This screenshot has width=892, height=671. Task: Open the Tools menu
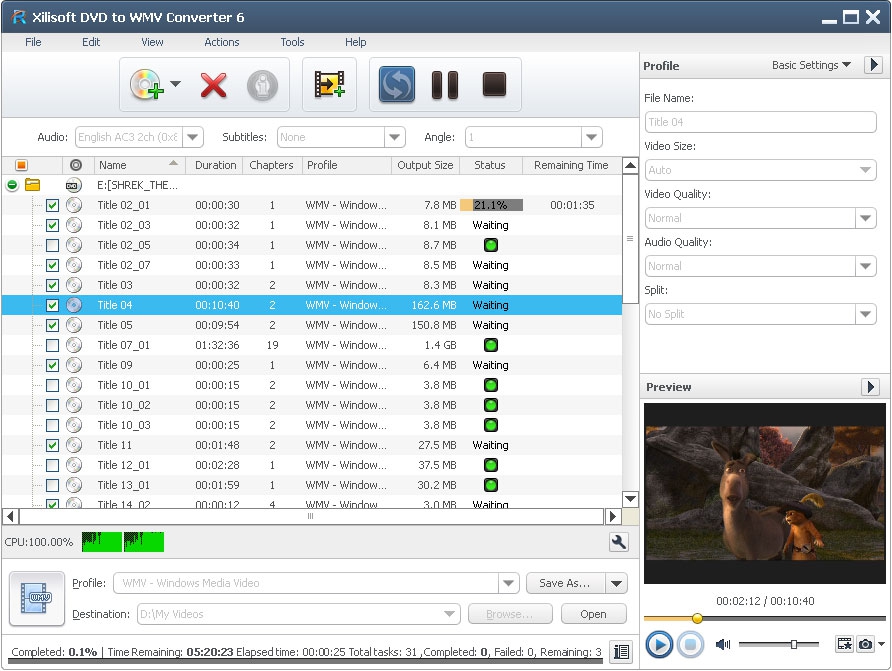pos(292,42)
